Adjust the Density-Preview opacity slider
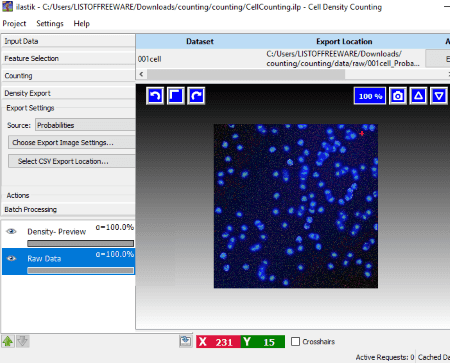The width and height of the screenshot is (450, 363). coord(81,244)
